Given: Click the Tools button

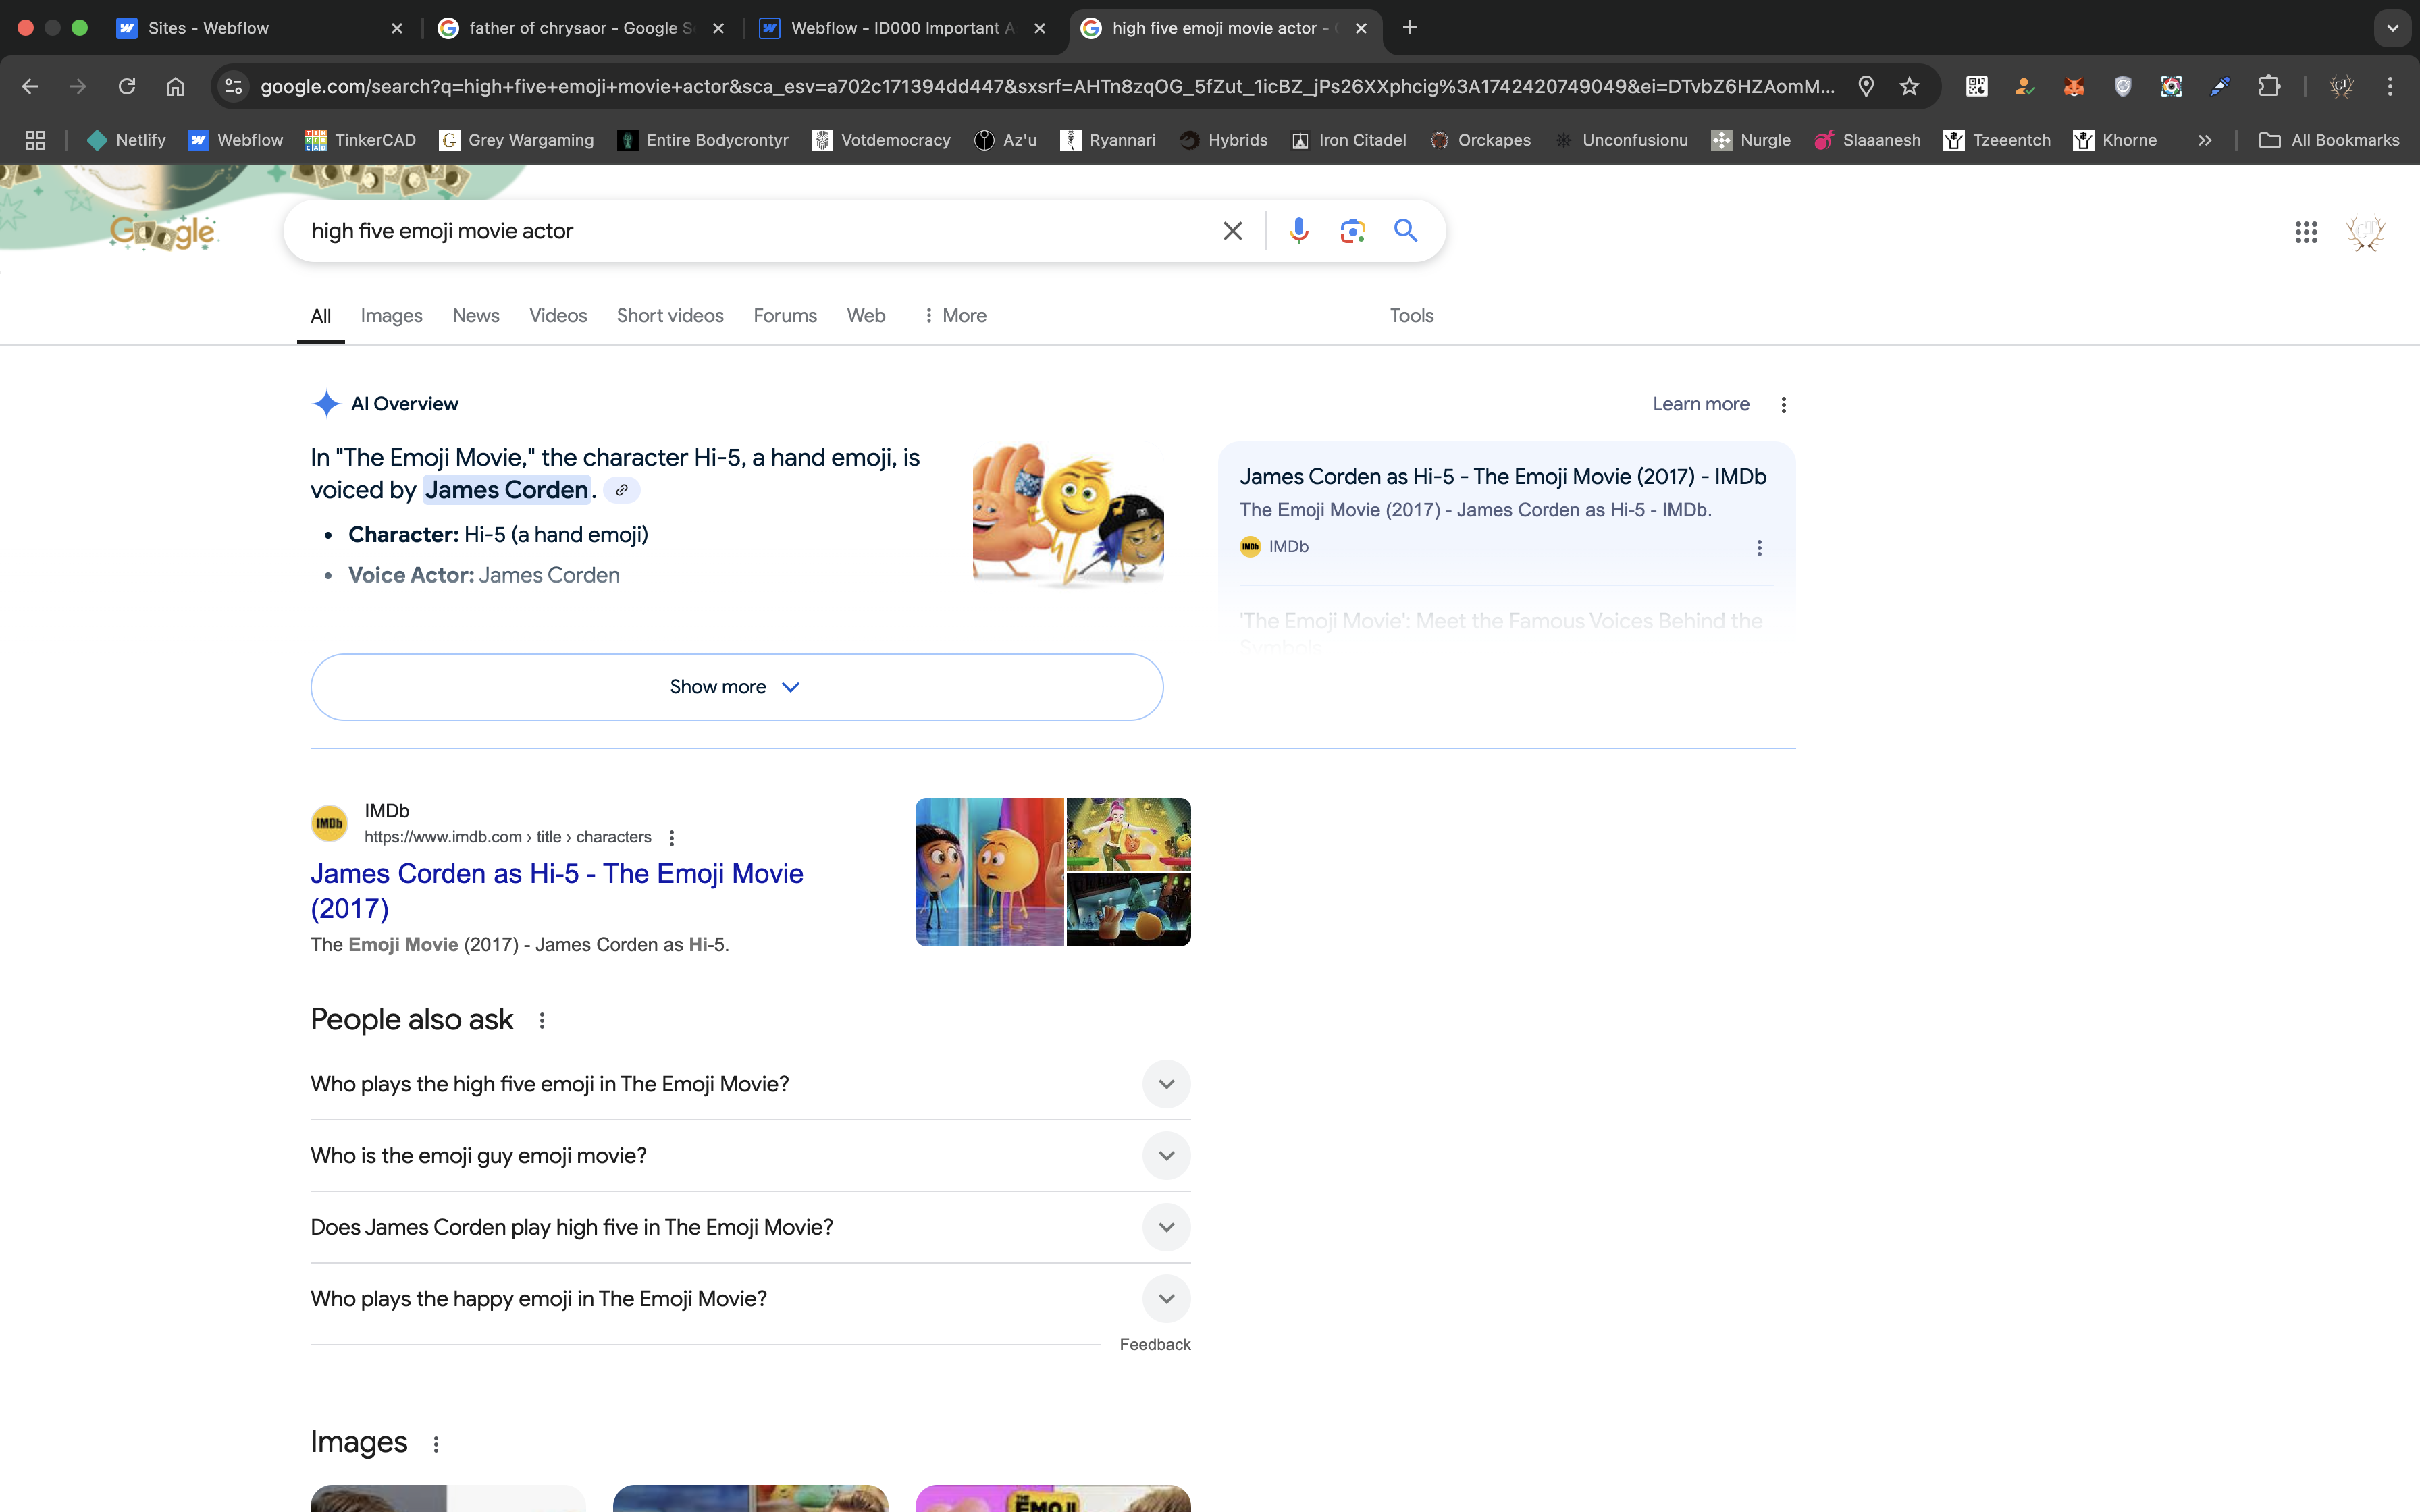Looking at the screenshot, I should click(1411, 316).
